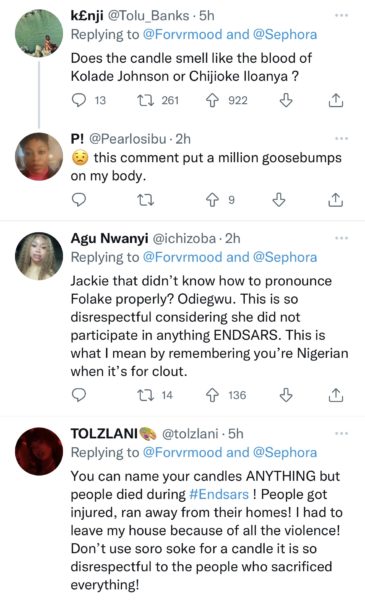Open more options on TOLZLANI's tweet
Image resolution: width=365 pixels, height=600 pixels.
[x=341, y=434]
